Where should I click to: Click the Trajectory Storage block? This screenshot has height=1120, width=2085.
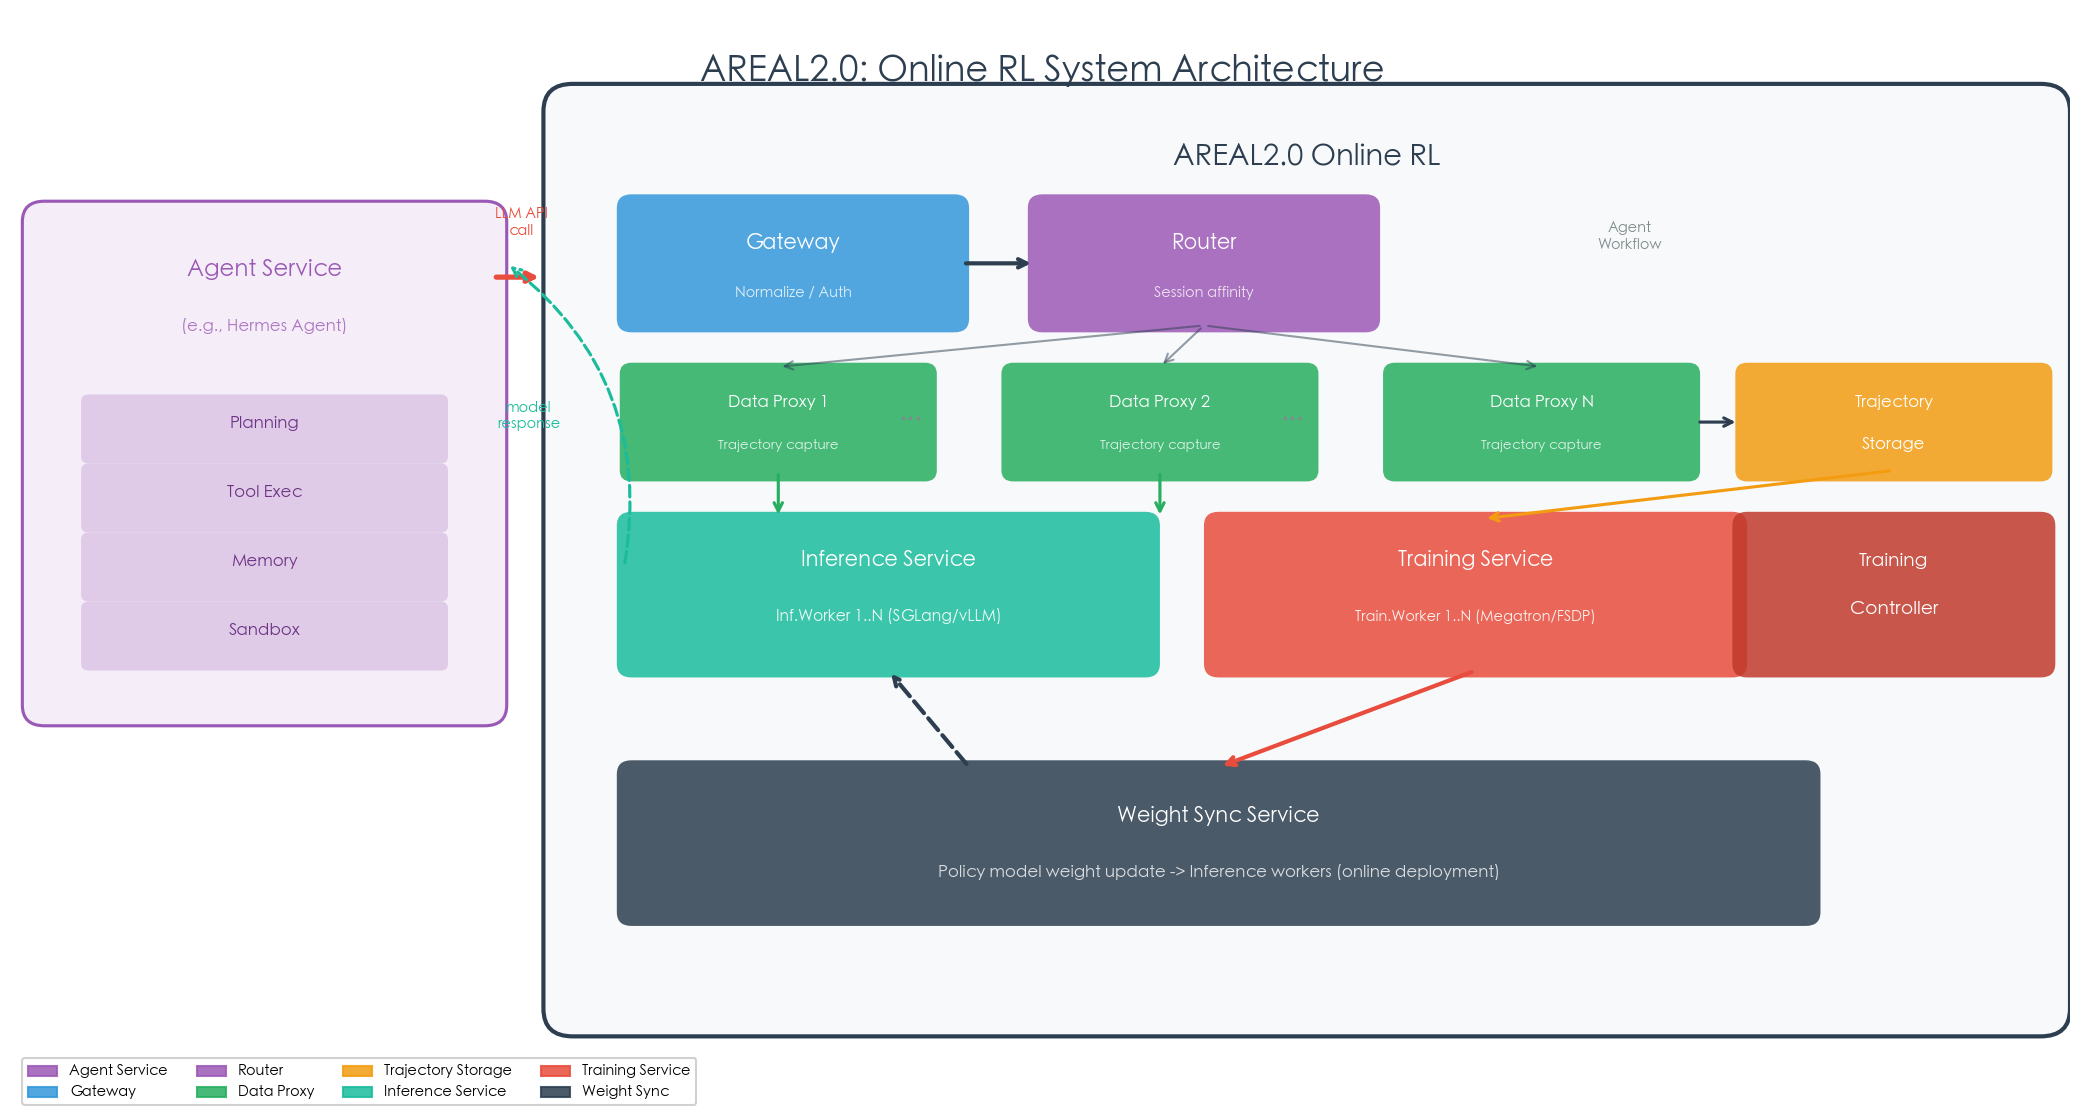1893,422
